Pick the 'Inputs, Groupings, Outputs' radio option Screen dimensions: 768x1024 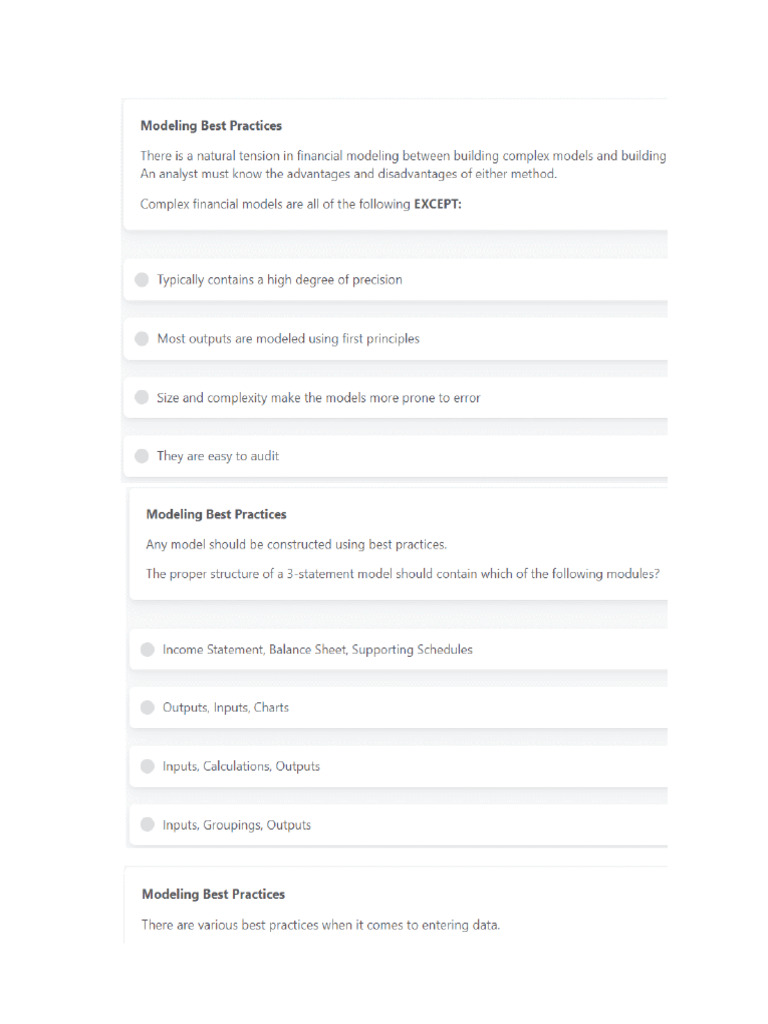(x=148, y=825)
